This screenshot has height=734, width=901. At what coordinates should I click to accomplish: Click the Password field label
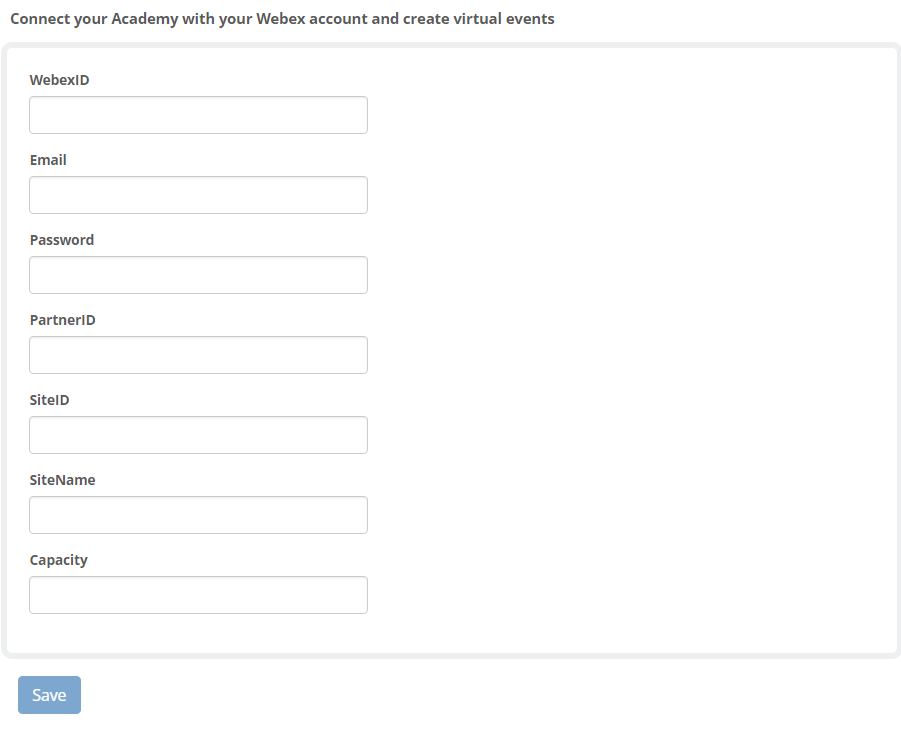click(61, 240)
